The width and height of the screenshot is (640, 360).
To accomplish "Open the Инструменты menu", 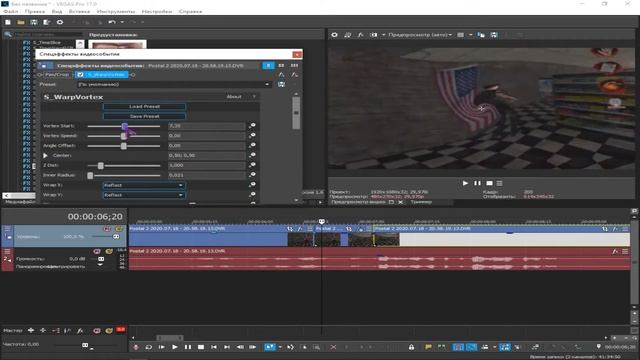I will (116, 11).
